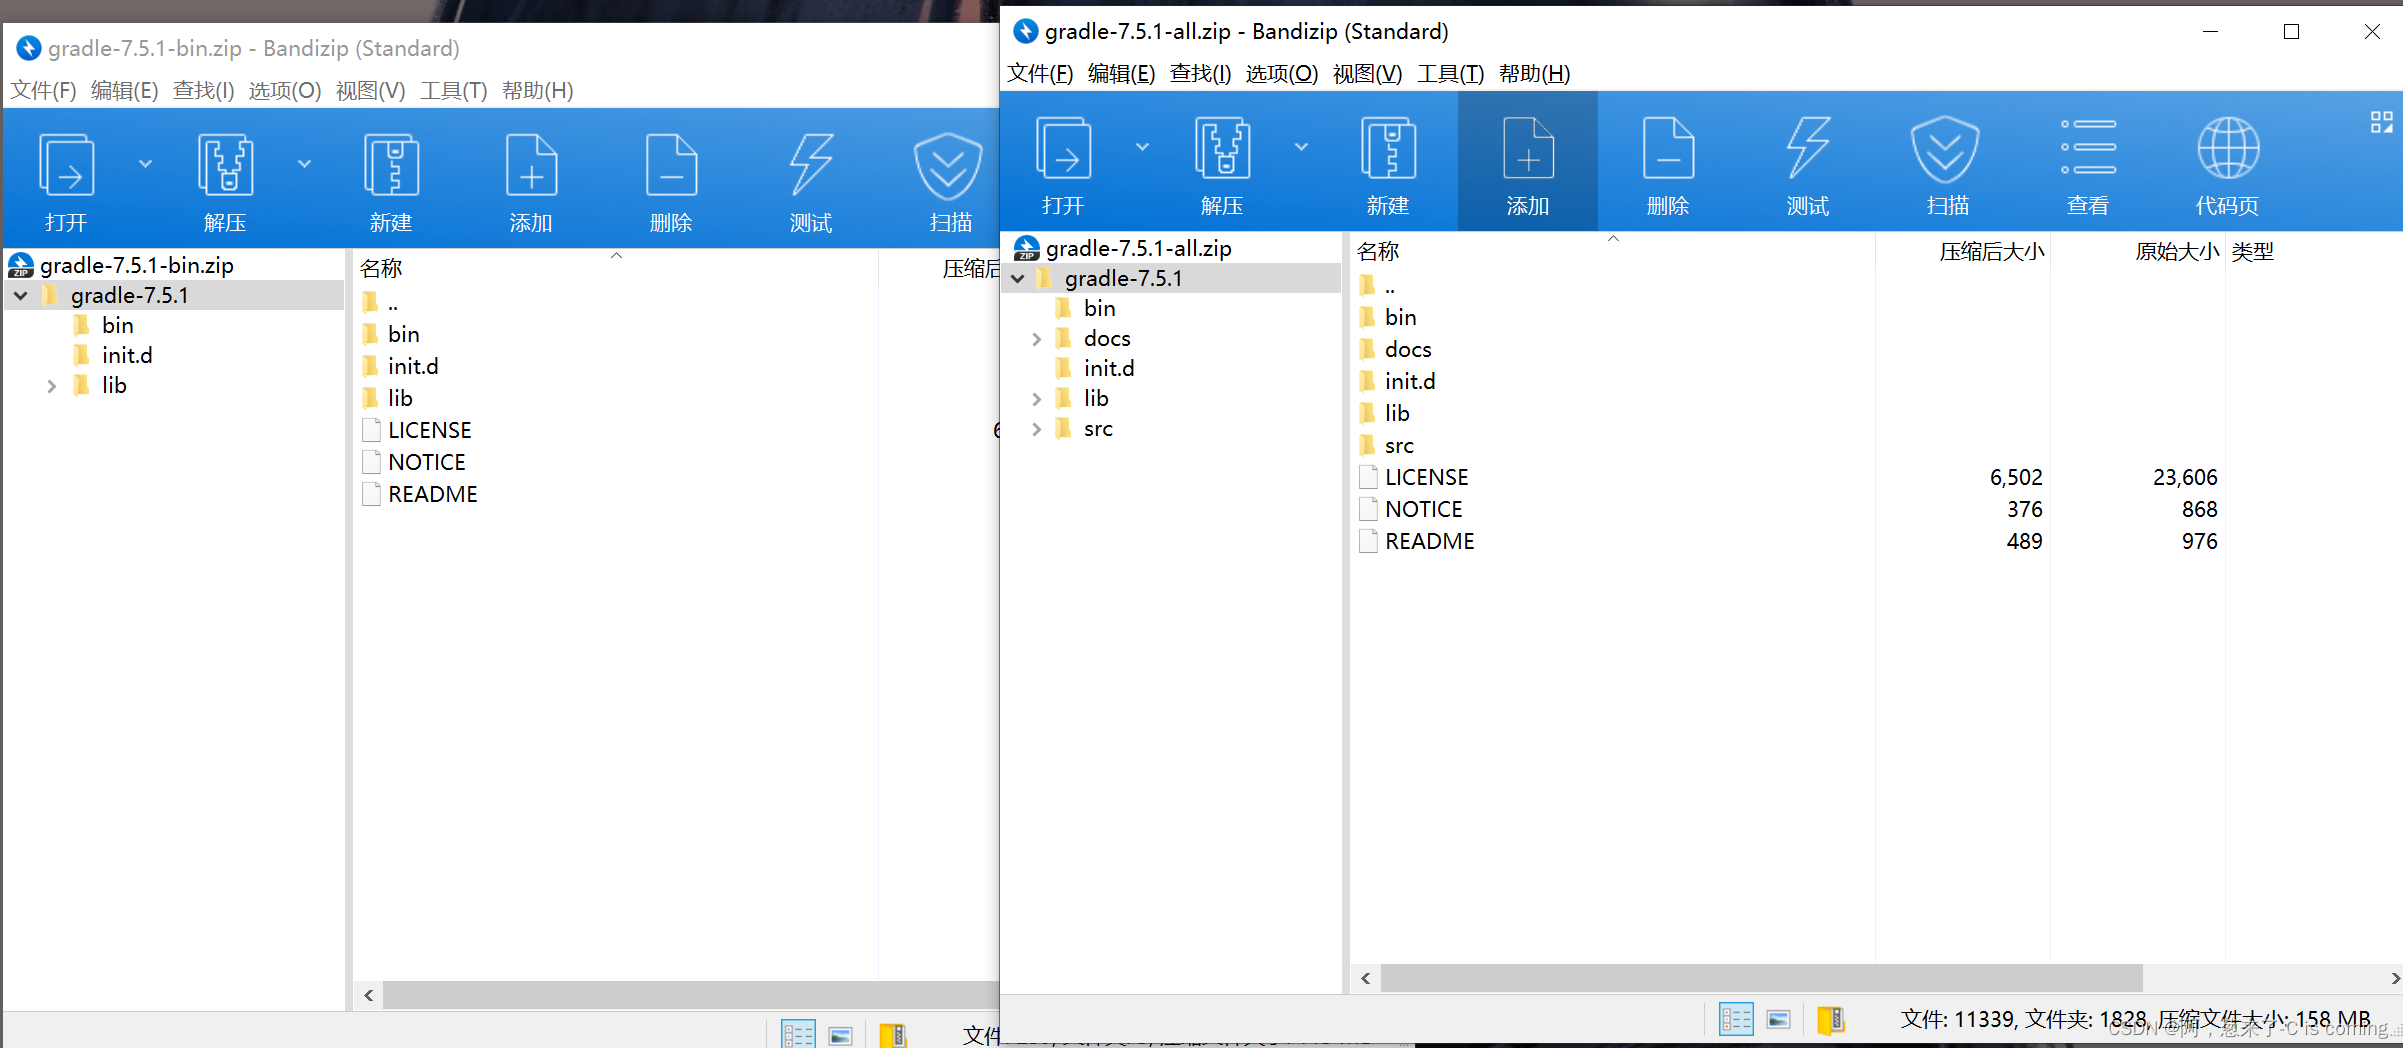The height and width of the screenshot is (1048, 2403).
Task: Expand lib tree node in bin.zip window
Action: pyautogui.click(x=51, y=386)
